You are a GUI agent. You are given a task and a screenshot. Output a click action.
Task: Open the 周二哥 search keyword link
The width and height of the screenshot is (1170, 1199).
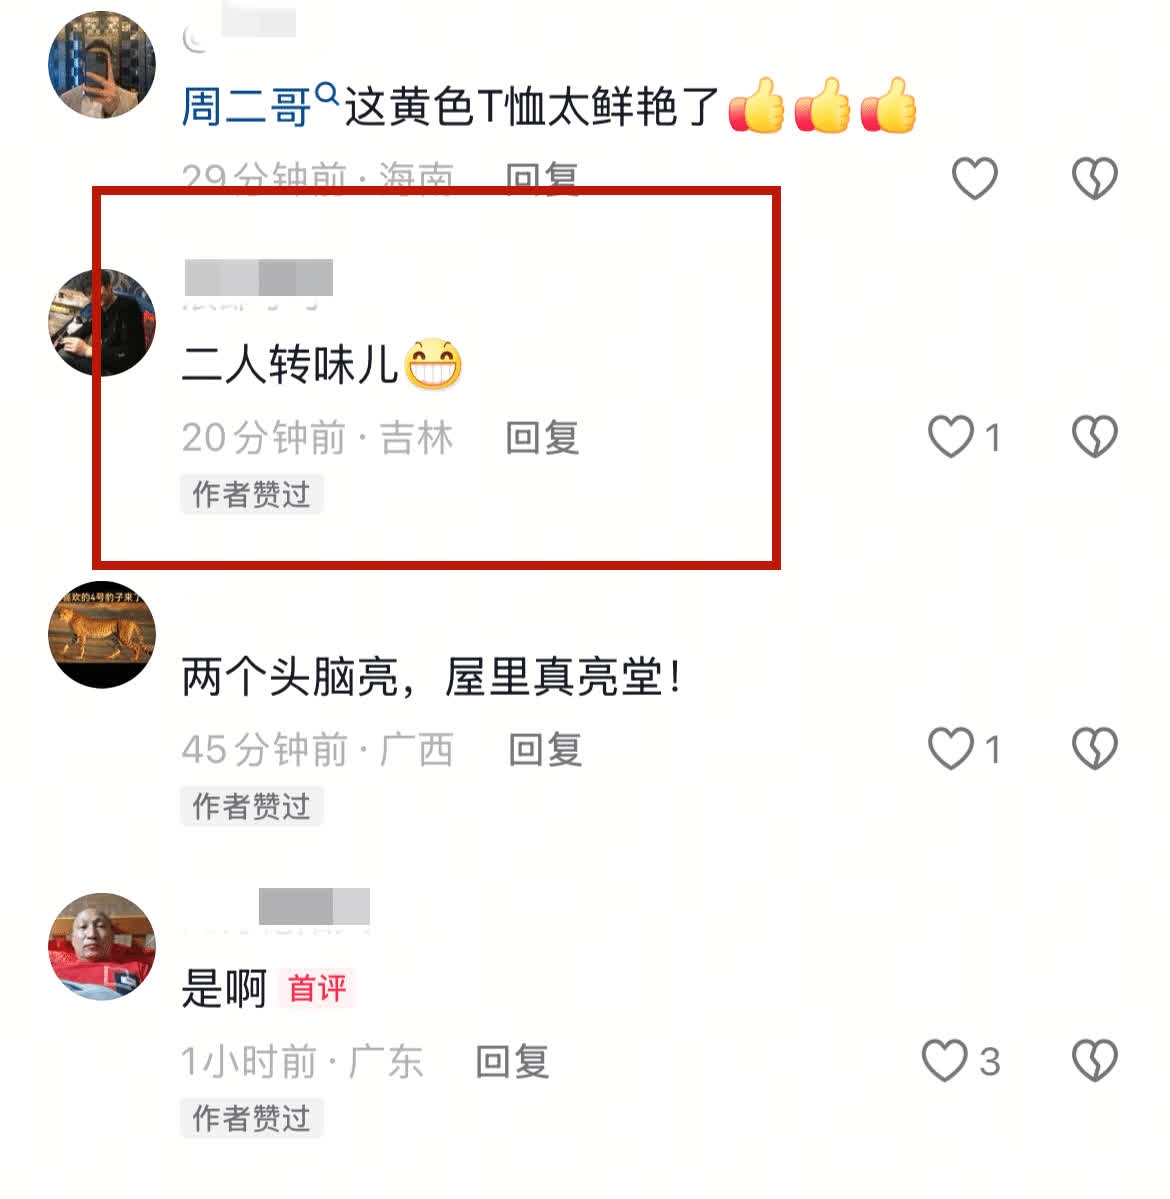(246, 106)
